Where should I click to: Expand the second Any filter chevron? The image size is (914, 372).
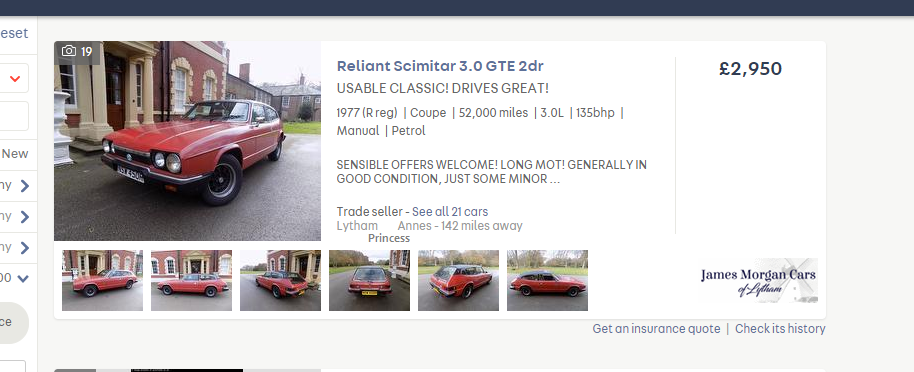point(24,217)
